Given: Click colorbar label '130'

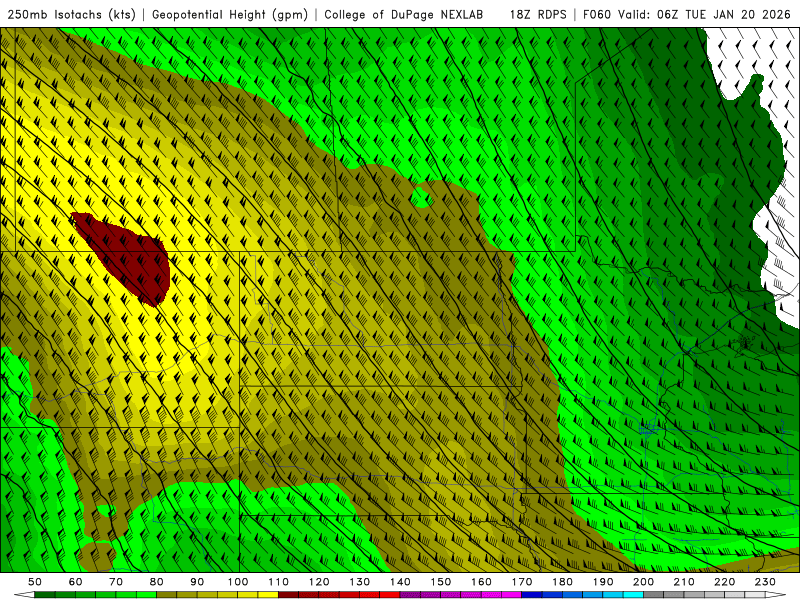Looking at the screenshot, I should click(359, 582).
